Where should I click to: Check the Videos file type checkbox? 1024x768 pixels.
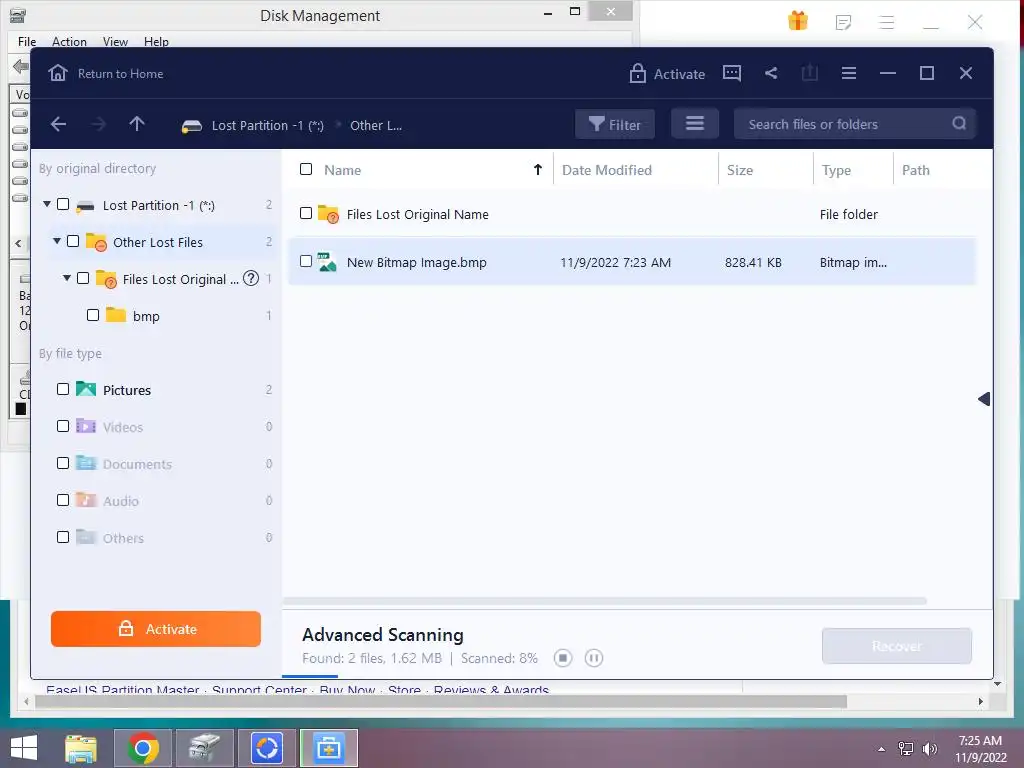[x=63, y=426]
